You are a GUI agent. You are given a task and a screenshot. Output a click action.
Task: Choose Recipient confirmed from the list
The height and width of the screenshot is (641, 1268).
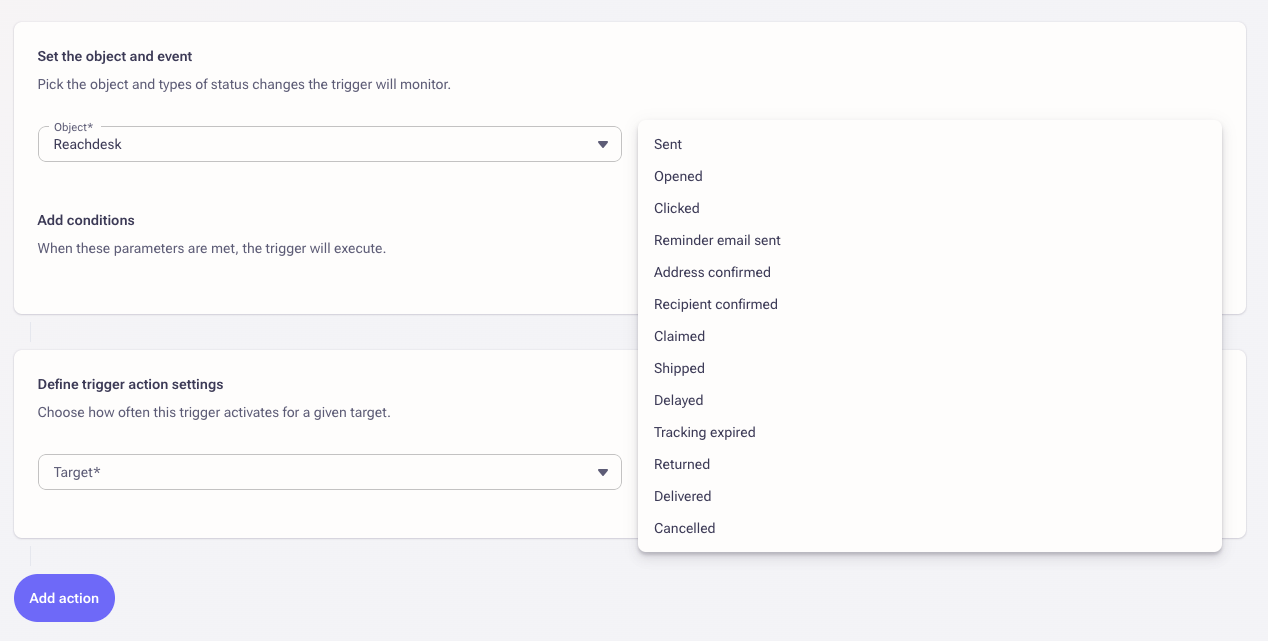pyautogui.click(x=715, y=304)
